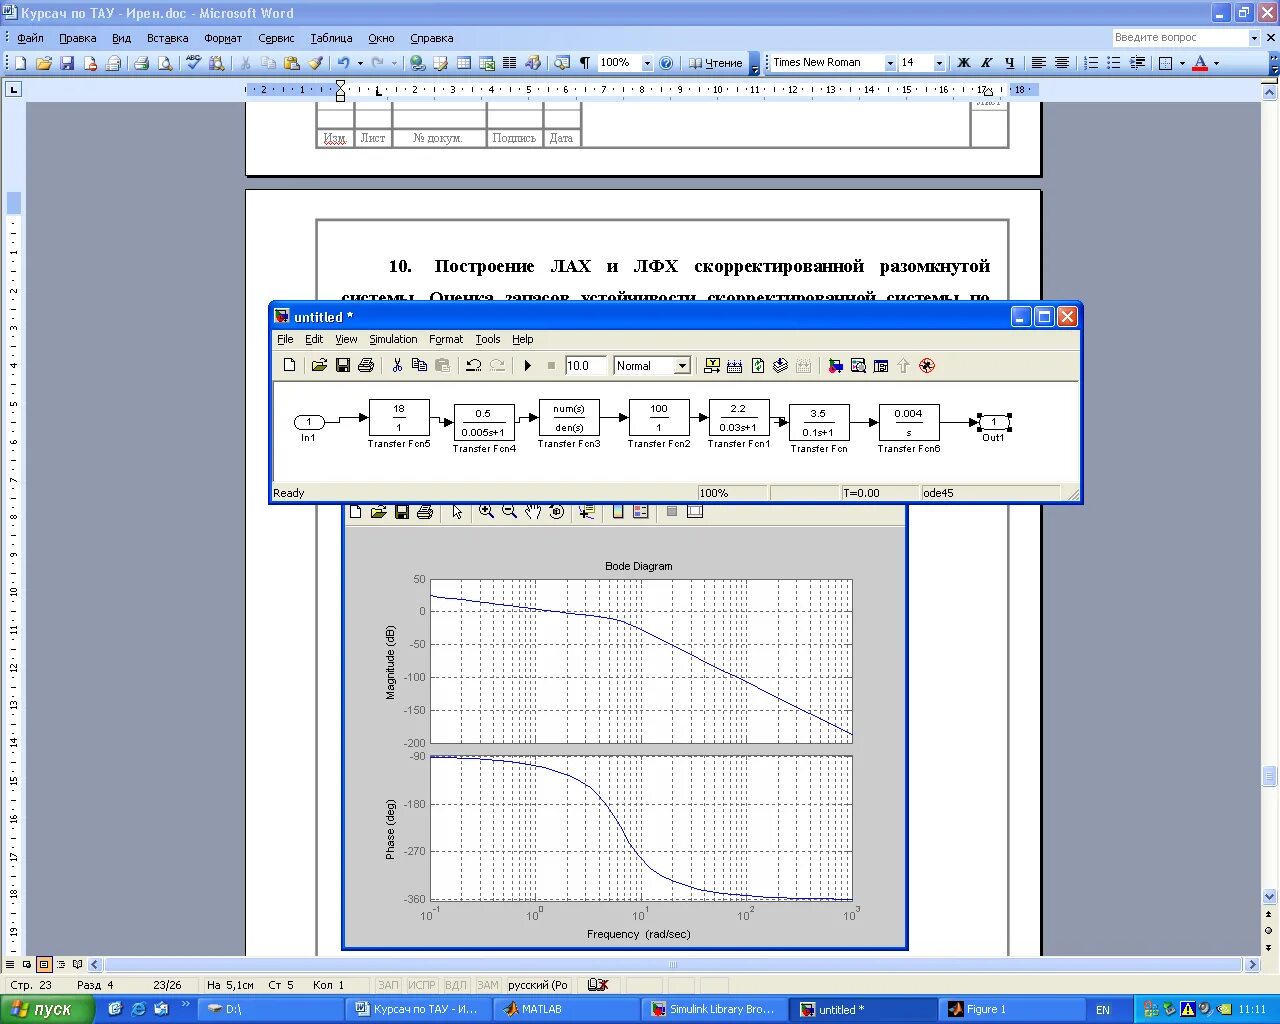Open Word undo history dropdown arrow

(x=360, y=63)
